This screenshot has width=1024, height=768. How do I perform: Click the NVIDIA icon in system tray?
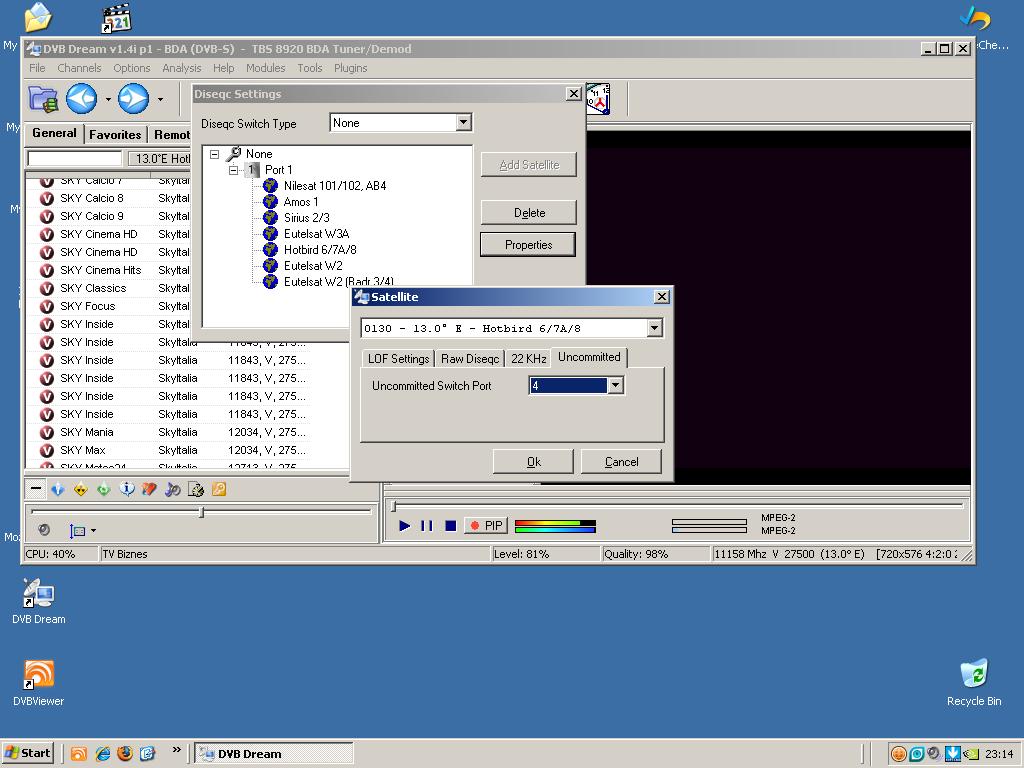pos(972,754)
